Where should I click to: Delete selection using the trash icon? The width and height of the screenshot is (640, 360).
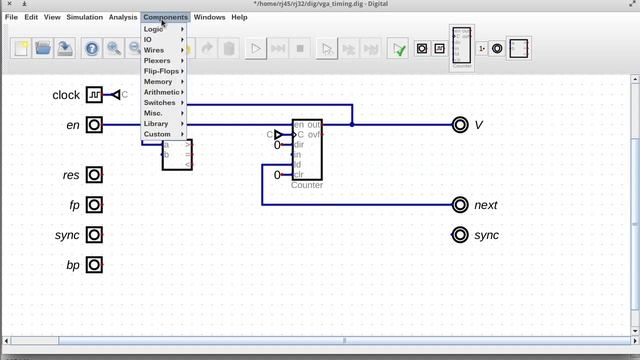229,49
